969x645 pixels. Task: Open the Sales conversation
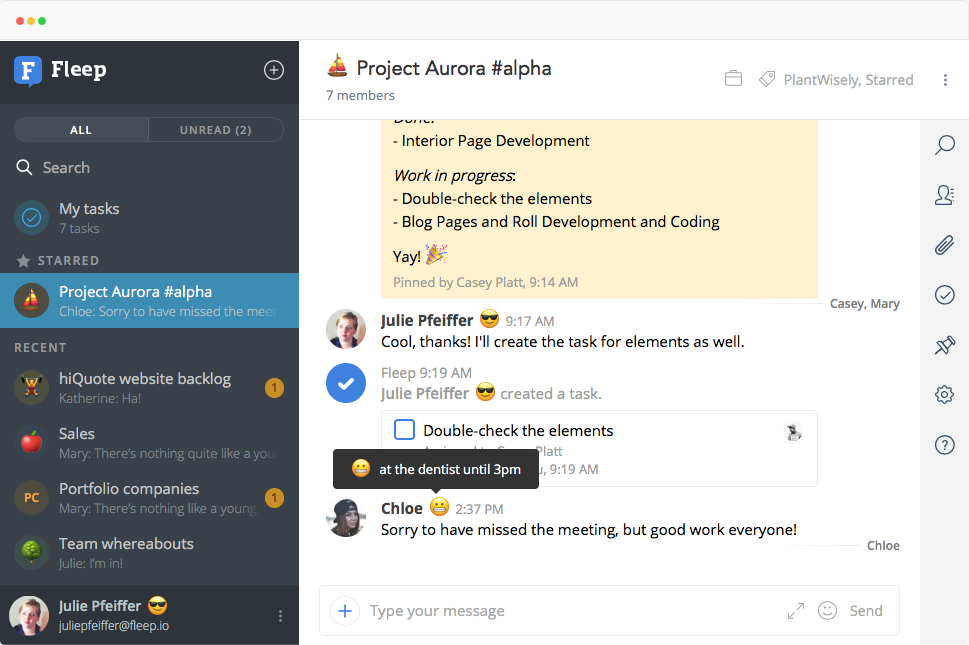point(149,442)
